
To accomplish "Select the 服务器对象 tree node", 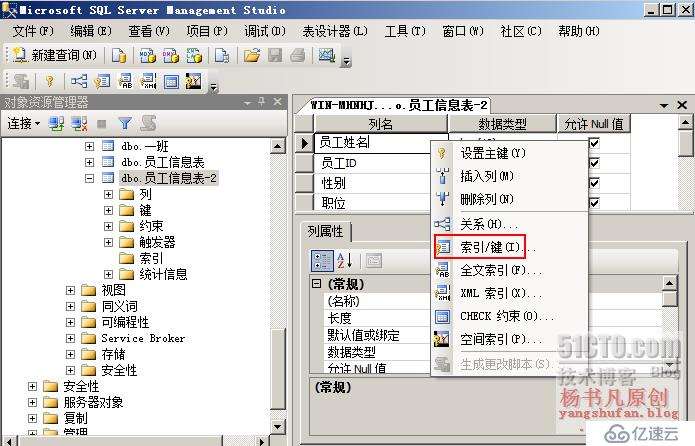I will 94,402.
